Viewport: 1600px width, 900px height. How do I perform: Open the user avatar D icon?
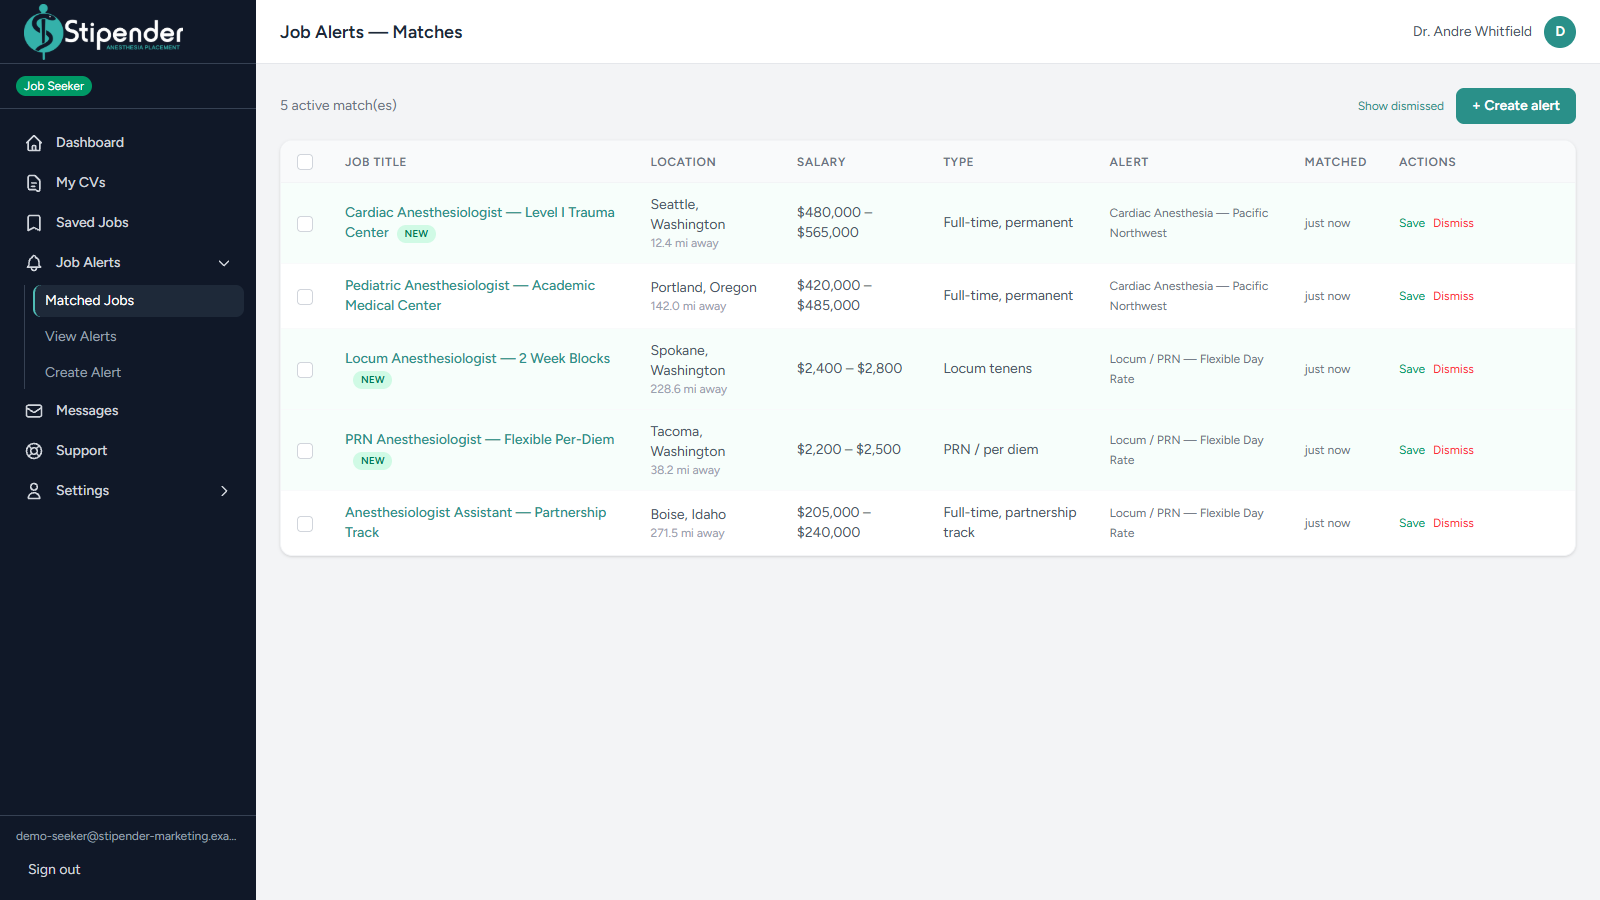coord(1560,32)
